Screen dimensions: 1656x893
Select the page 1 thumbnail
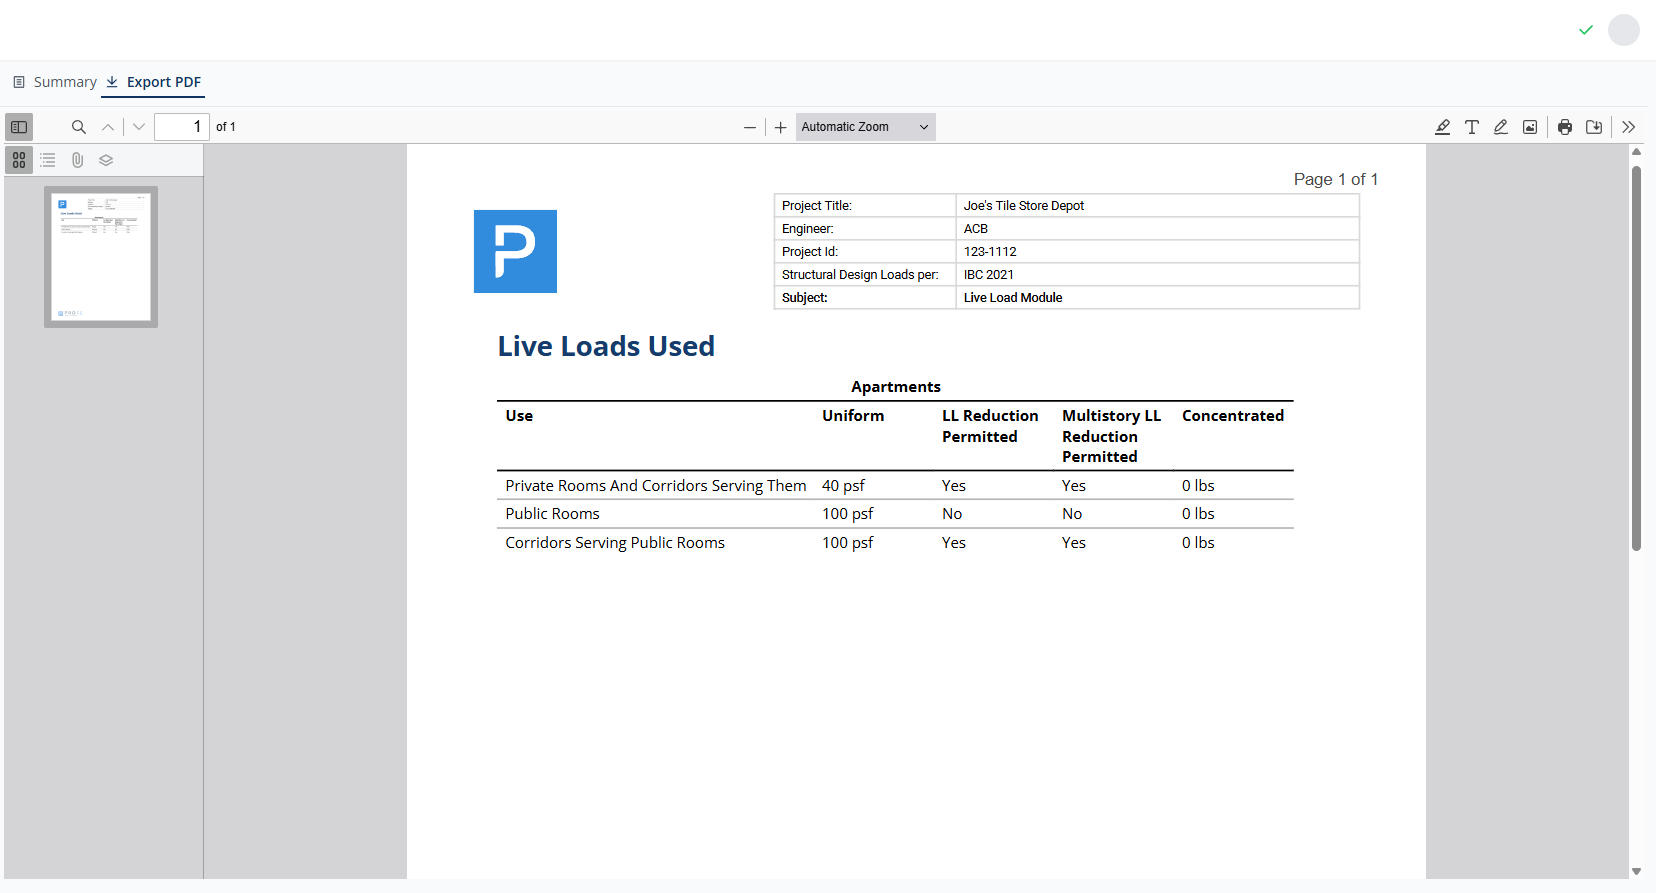point(101,257)
